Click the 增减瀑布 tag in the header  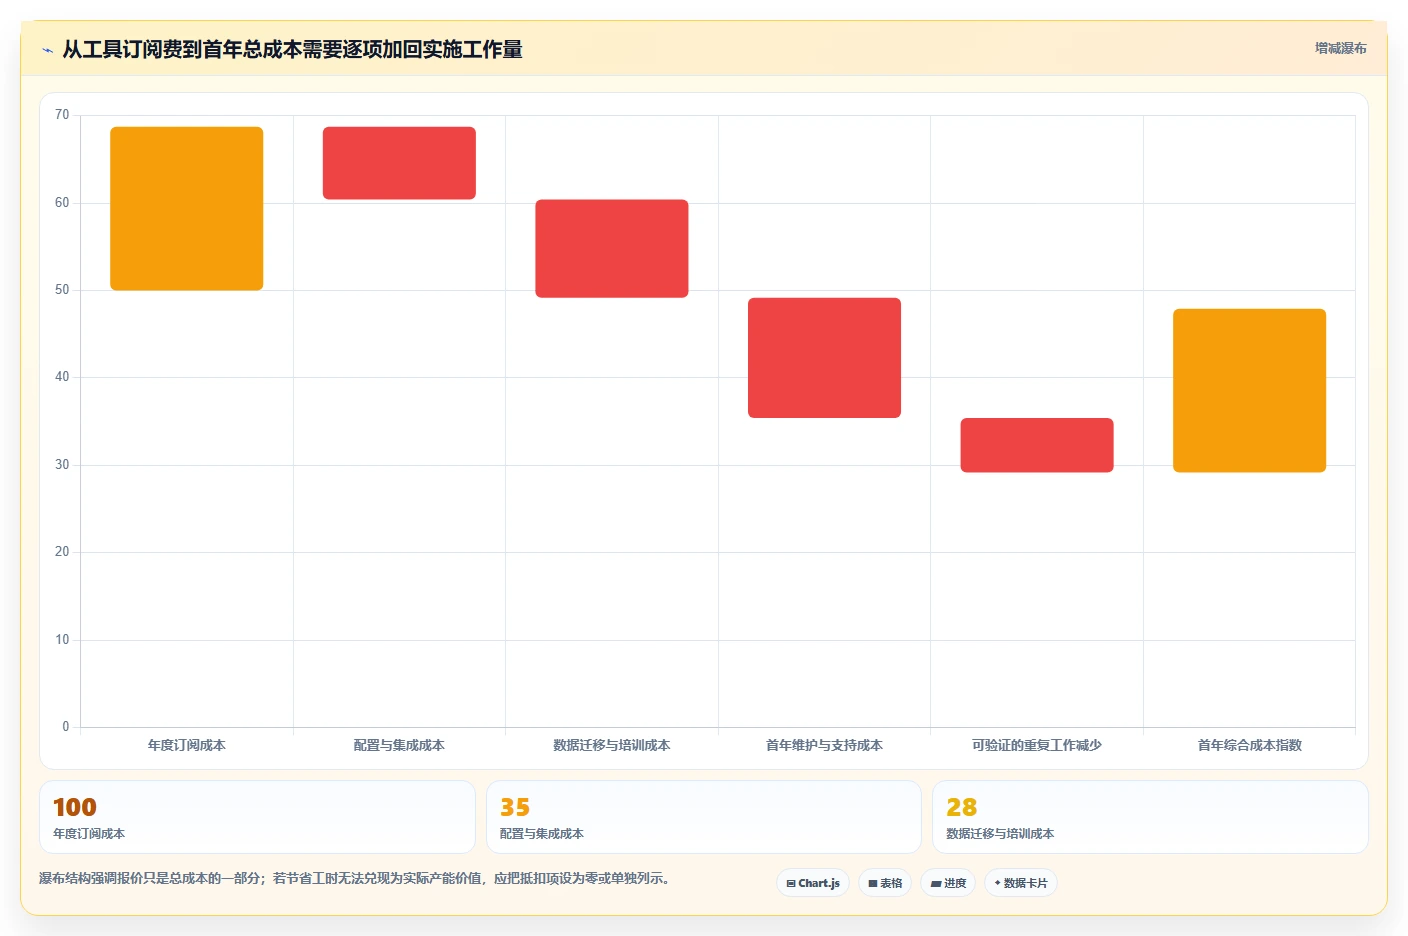[x=1340, y=48]
